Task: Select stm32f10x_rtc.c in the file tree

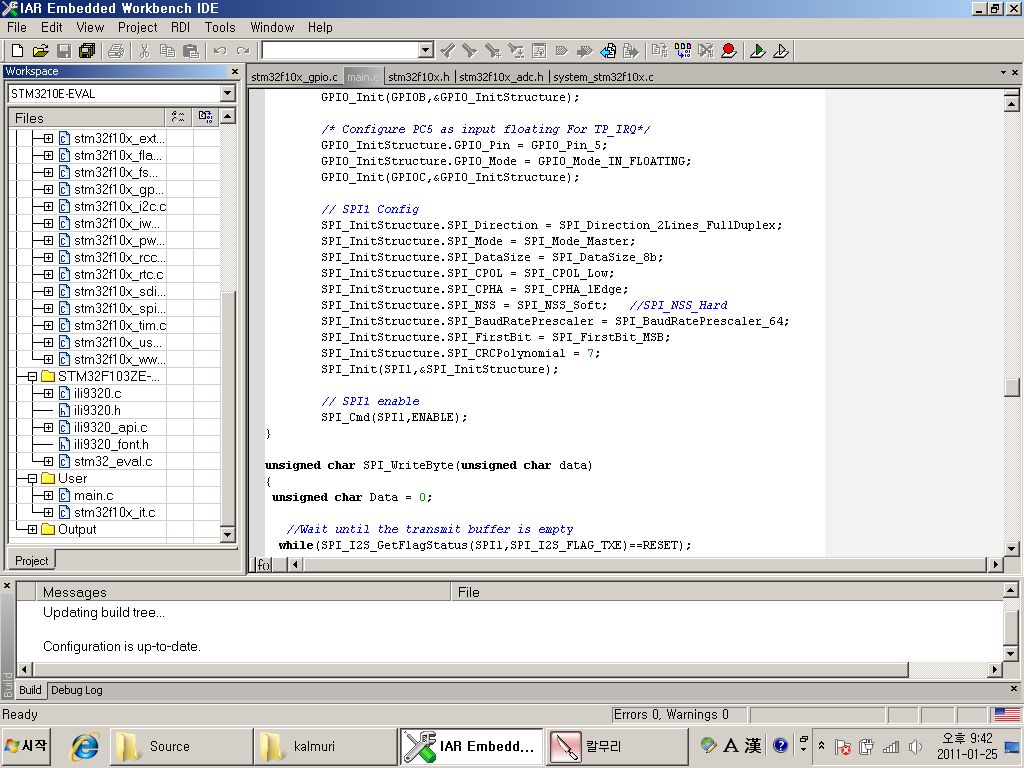Action: 118,275
